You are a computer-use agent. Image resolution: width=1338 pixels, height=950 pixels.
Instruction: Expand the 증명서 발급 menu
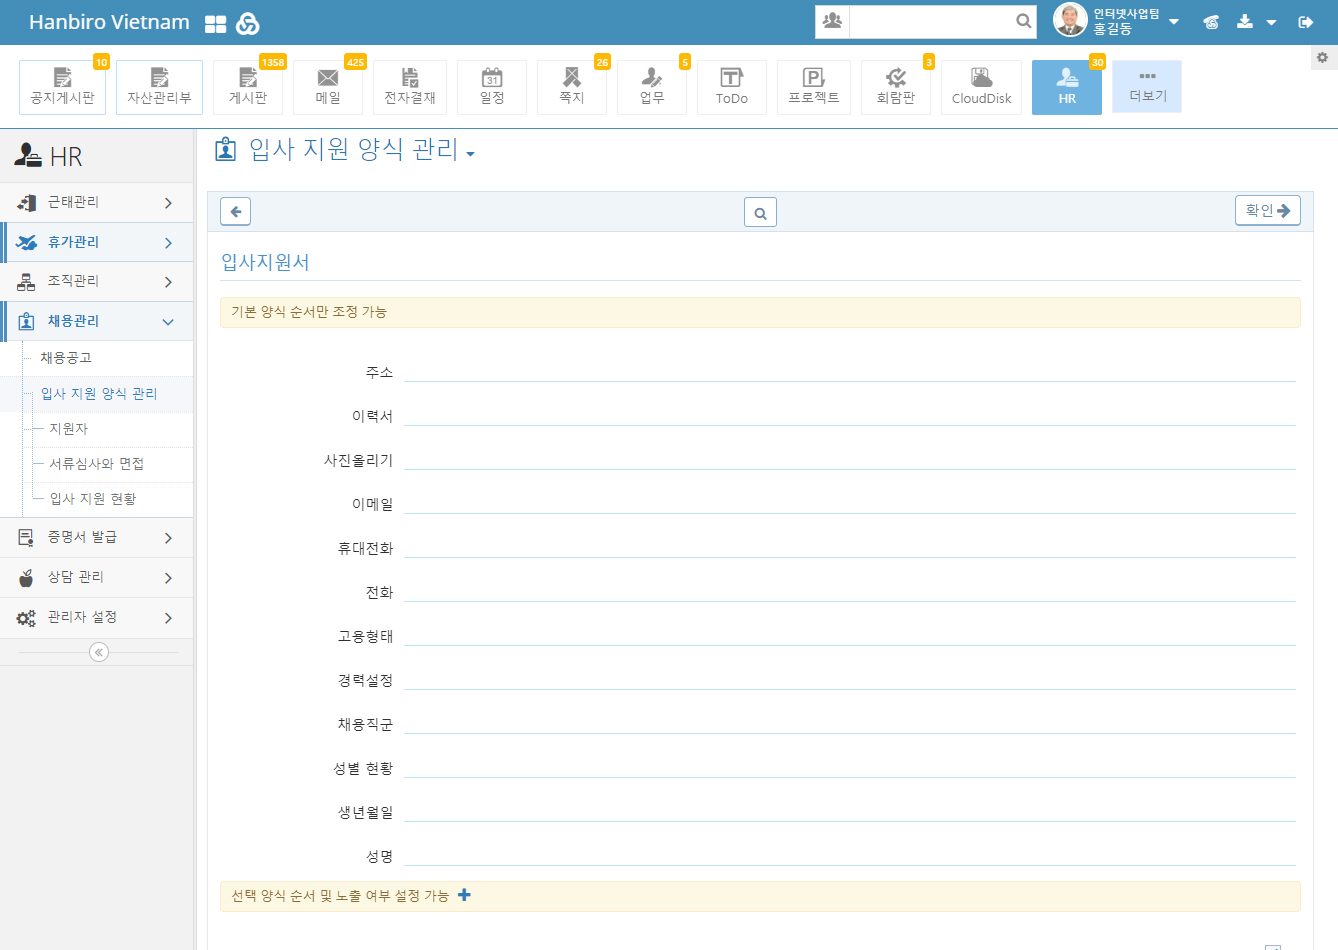[96, 537]
